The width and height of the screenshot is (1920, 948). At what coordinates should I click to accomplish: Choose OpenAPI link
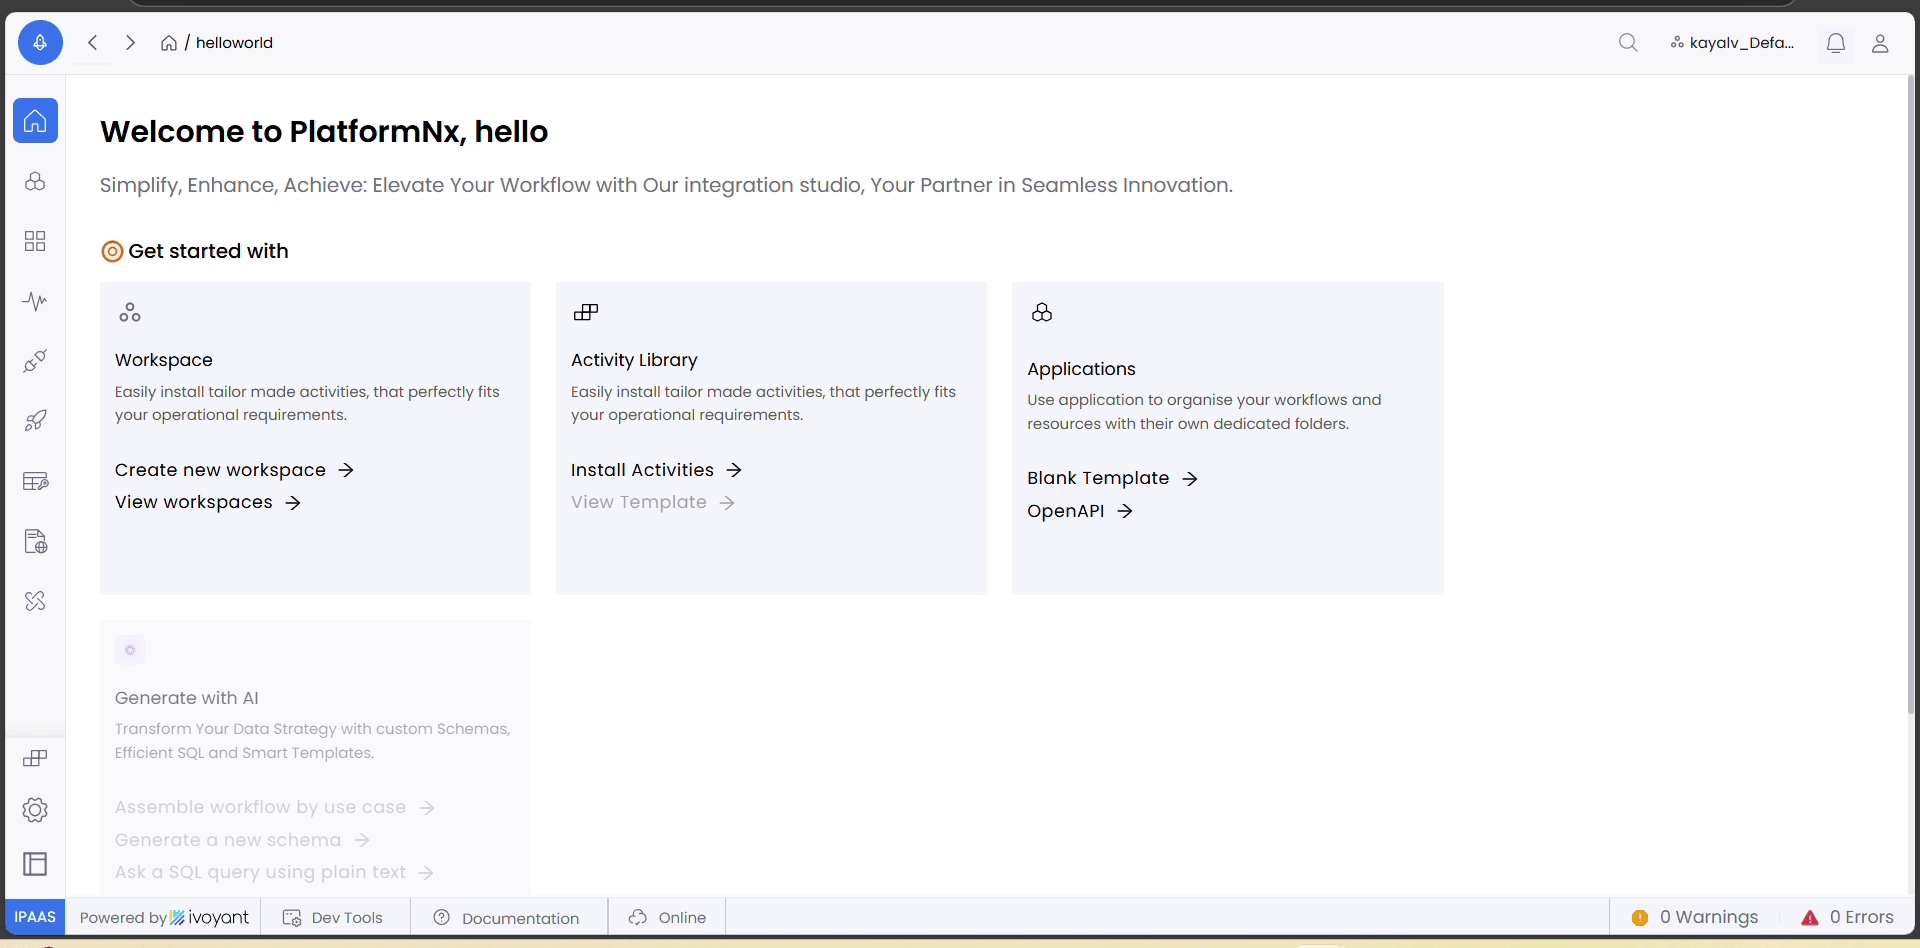pyautogui.click(x=1080, y=511)
